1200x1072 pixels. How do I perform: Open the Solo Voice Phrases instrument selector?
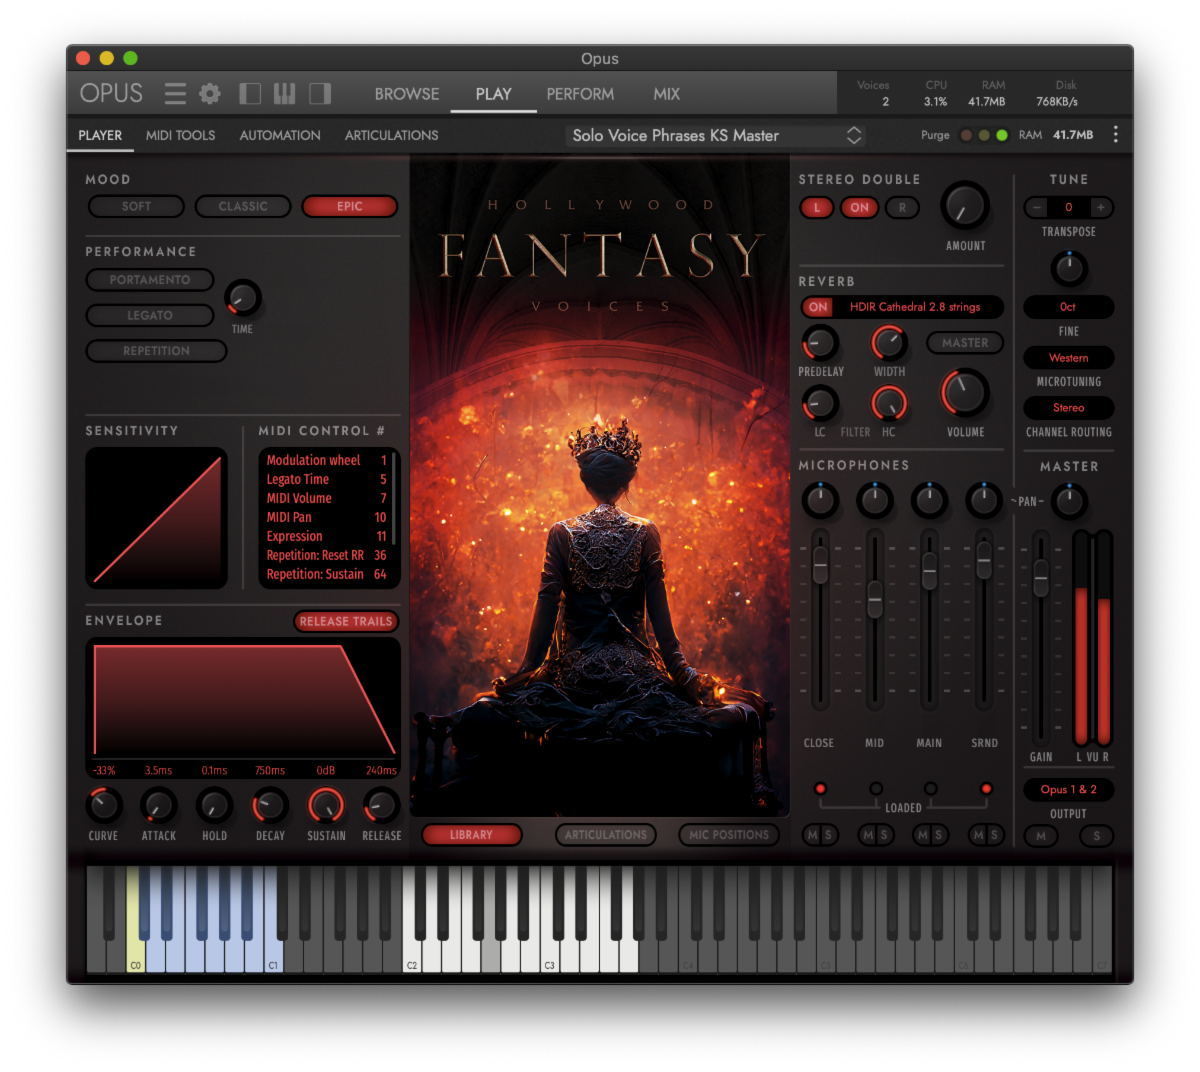(x=715, y=135)
